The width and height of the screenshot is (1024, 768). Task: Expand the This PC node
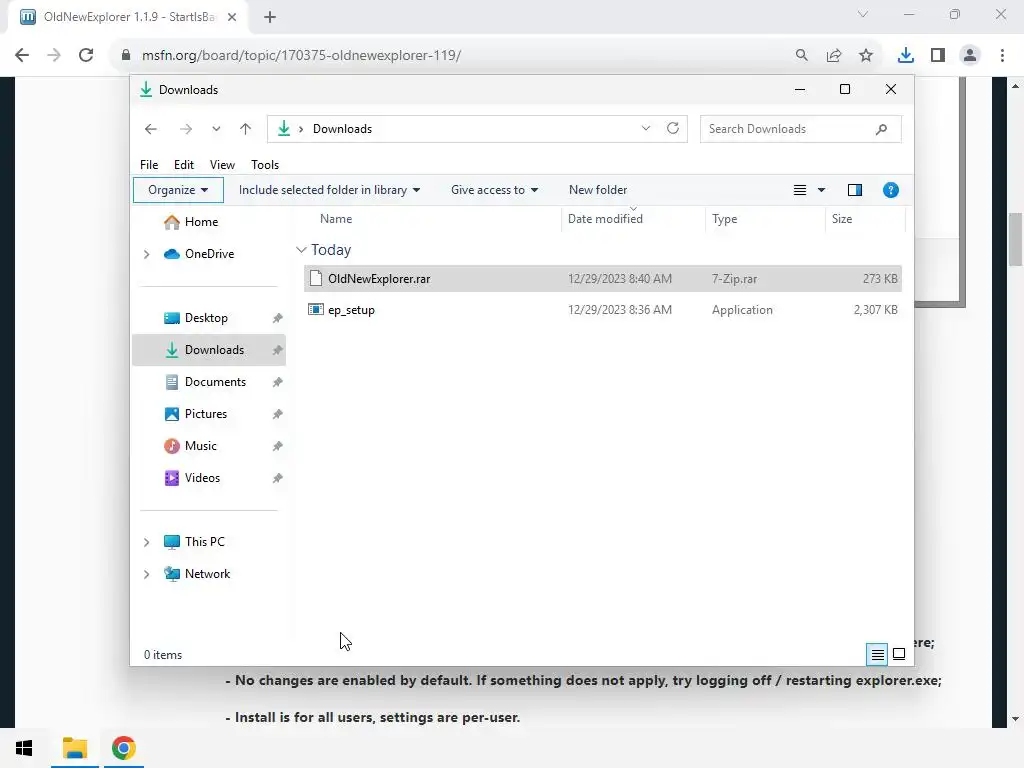click(146, 542)
